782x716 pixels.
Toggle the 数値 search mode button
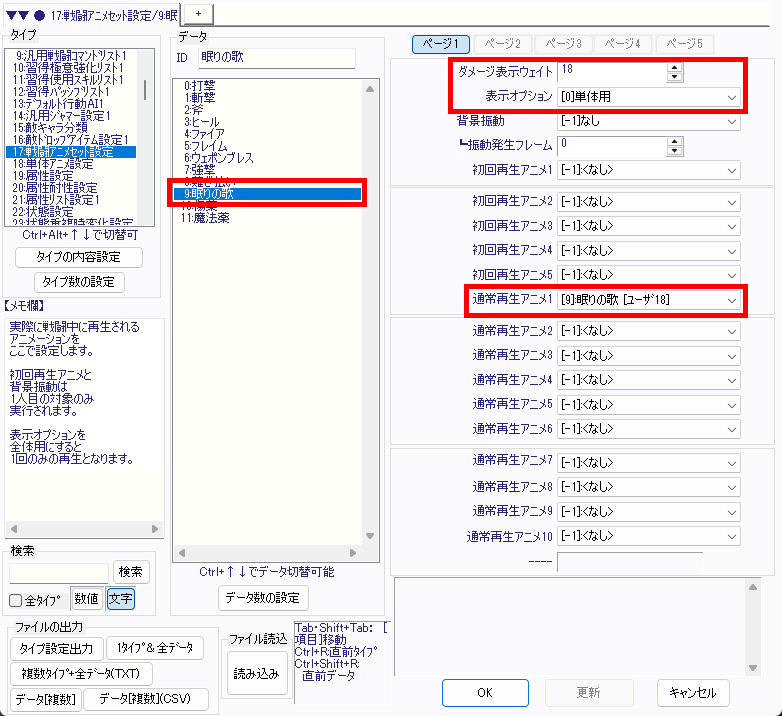click(x=87, y=599)
